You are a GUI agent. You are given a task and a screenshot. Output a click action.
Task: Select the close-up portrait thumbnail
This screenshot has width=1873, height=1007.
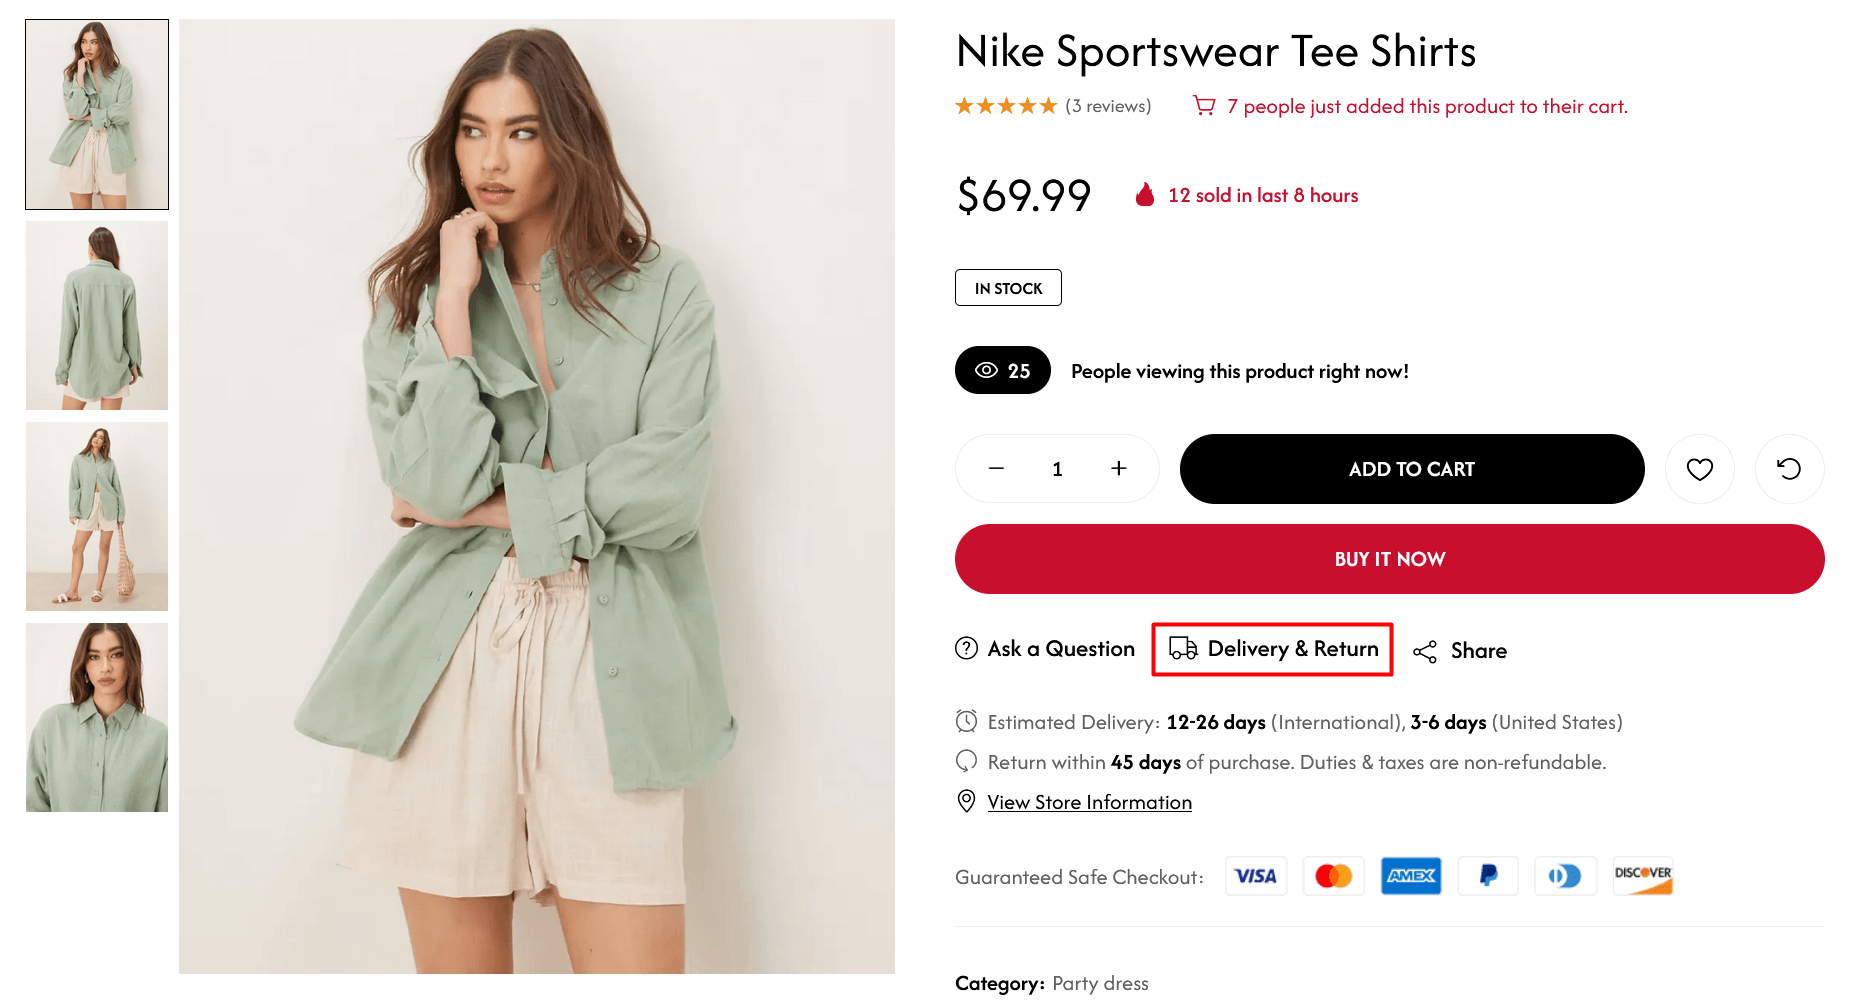point(97,718)
